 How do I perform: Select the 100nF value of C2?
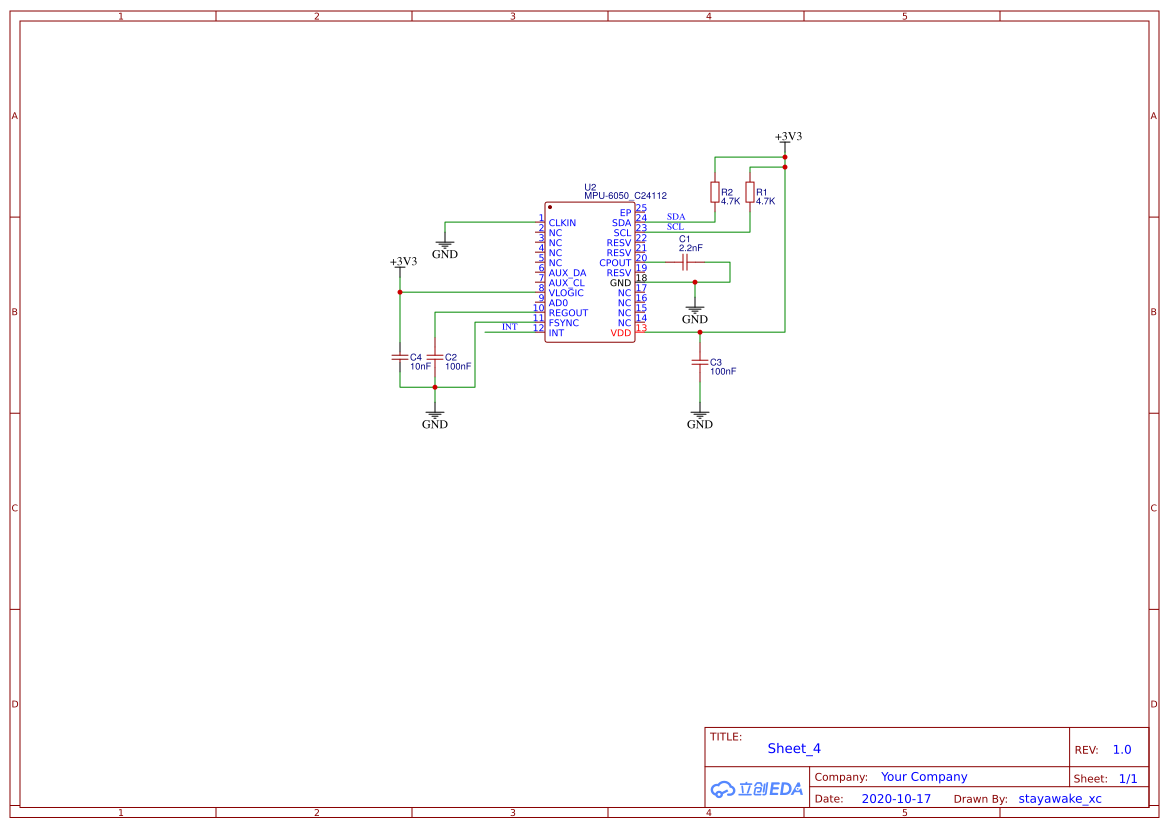(458, 367)
